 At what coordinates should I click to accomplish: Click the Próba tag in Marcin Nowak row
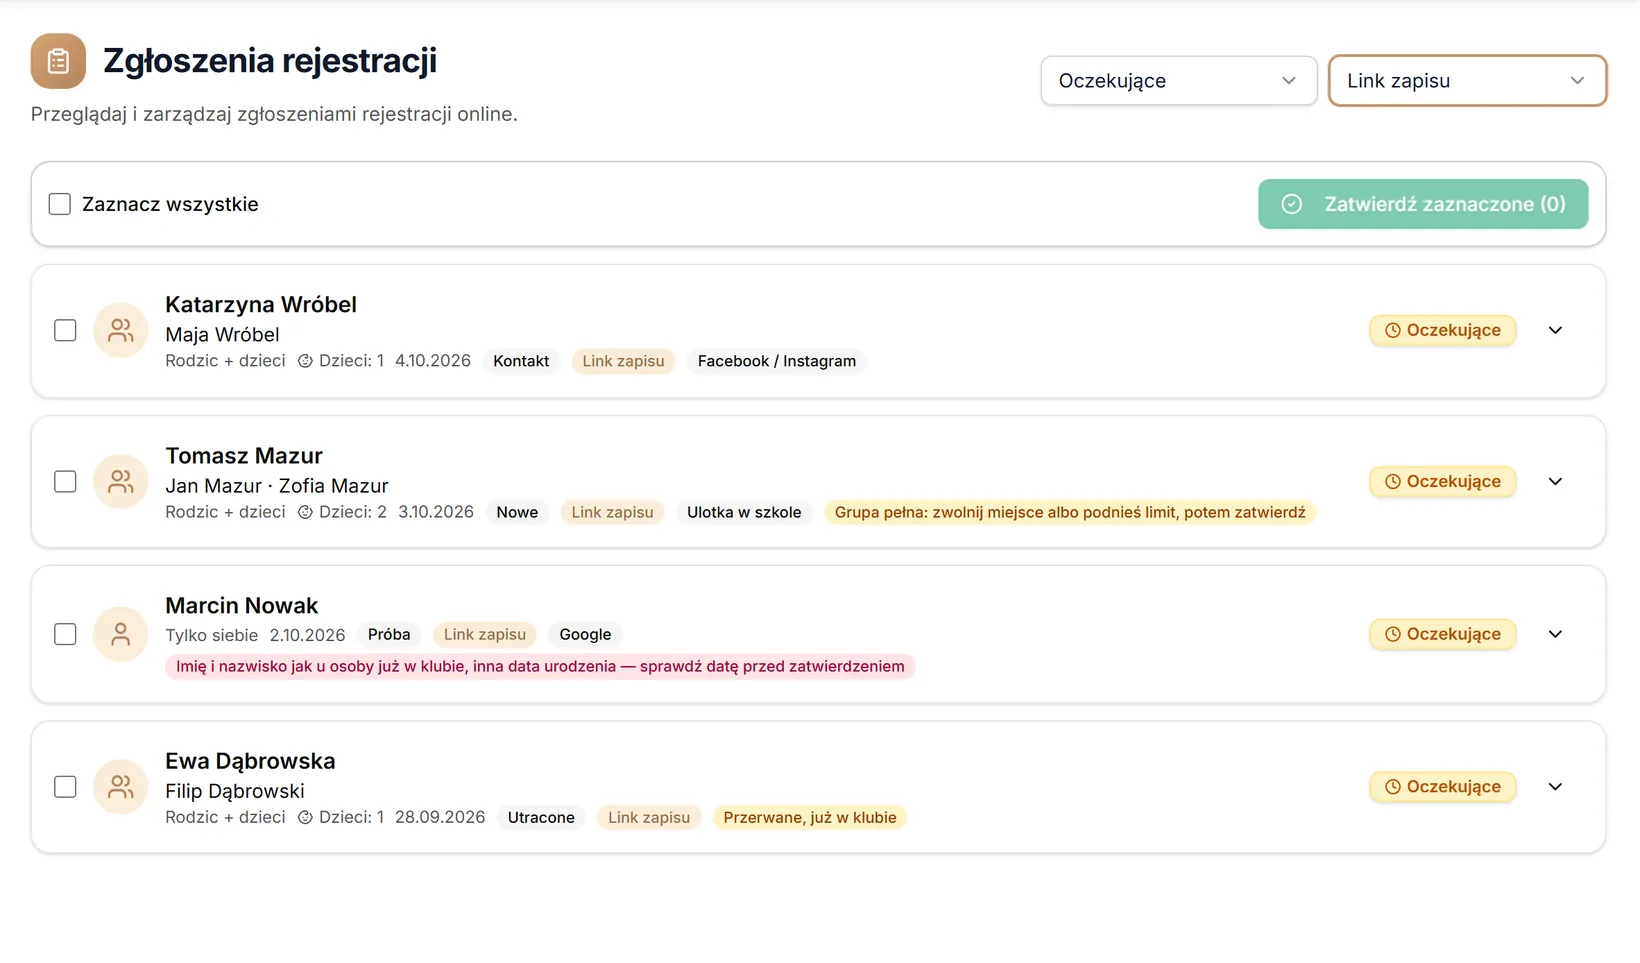pyautogui.click(x=389, y=634)
